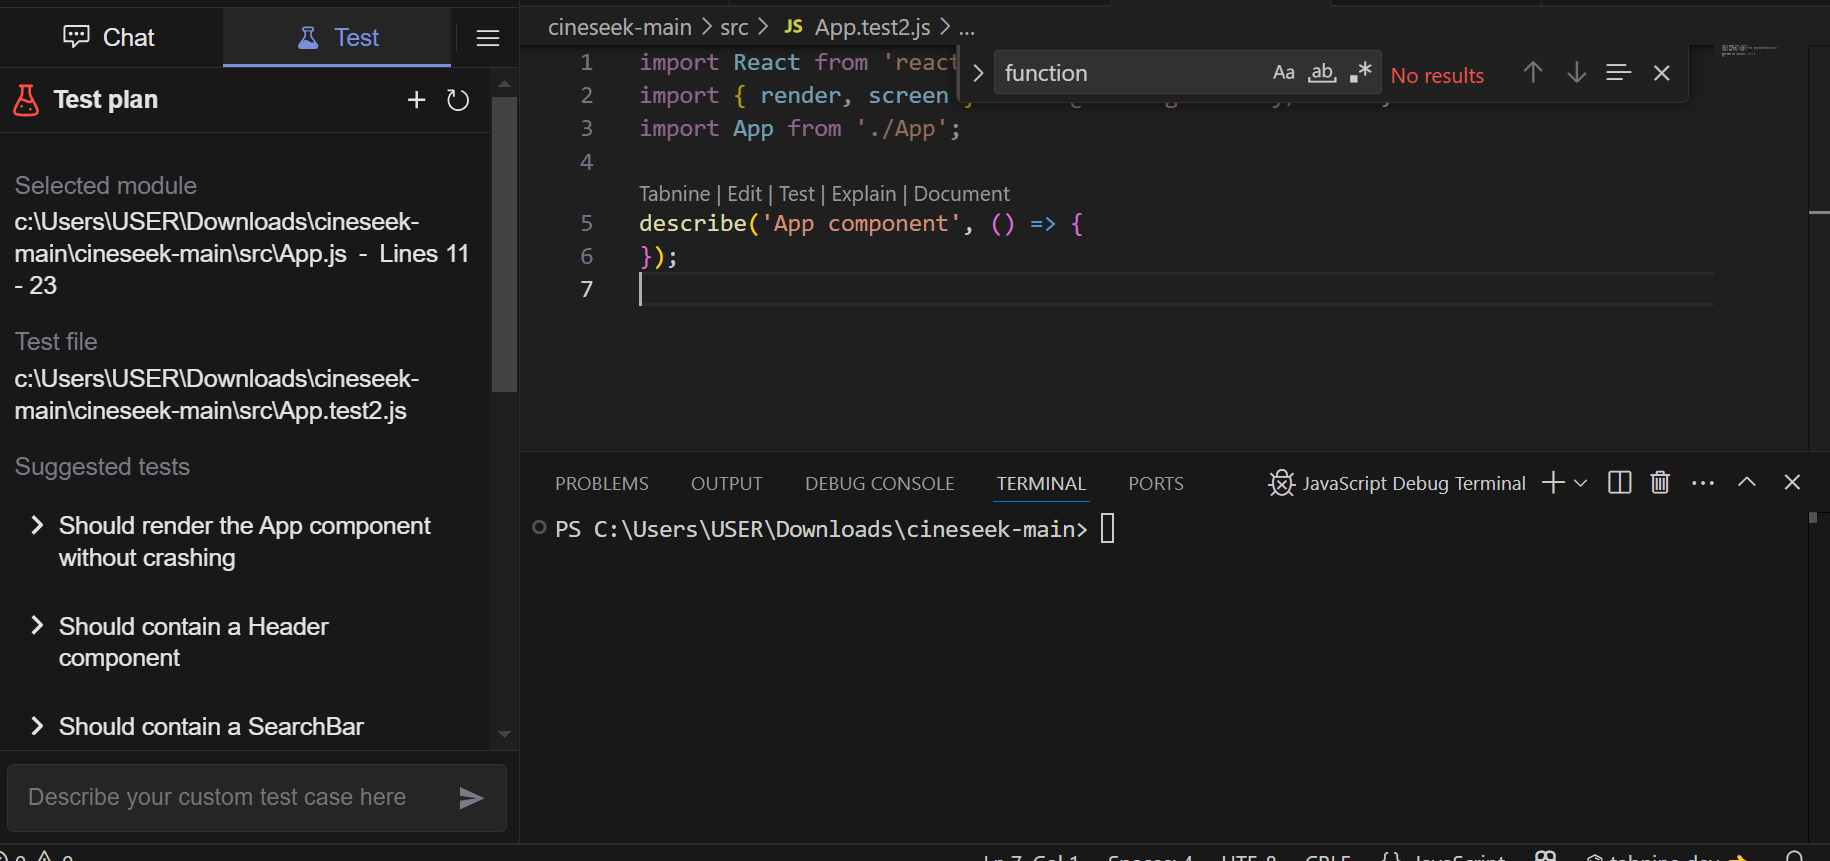Open the new terminal profile dropdown
Screen dimensions: 1830x861
coord(1581,483)
